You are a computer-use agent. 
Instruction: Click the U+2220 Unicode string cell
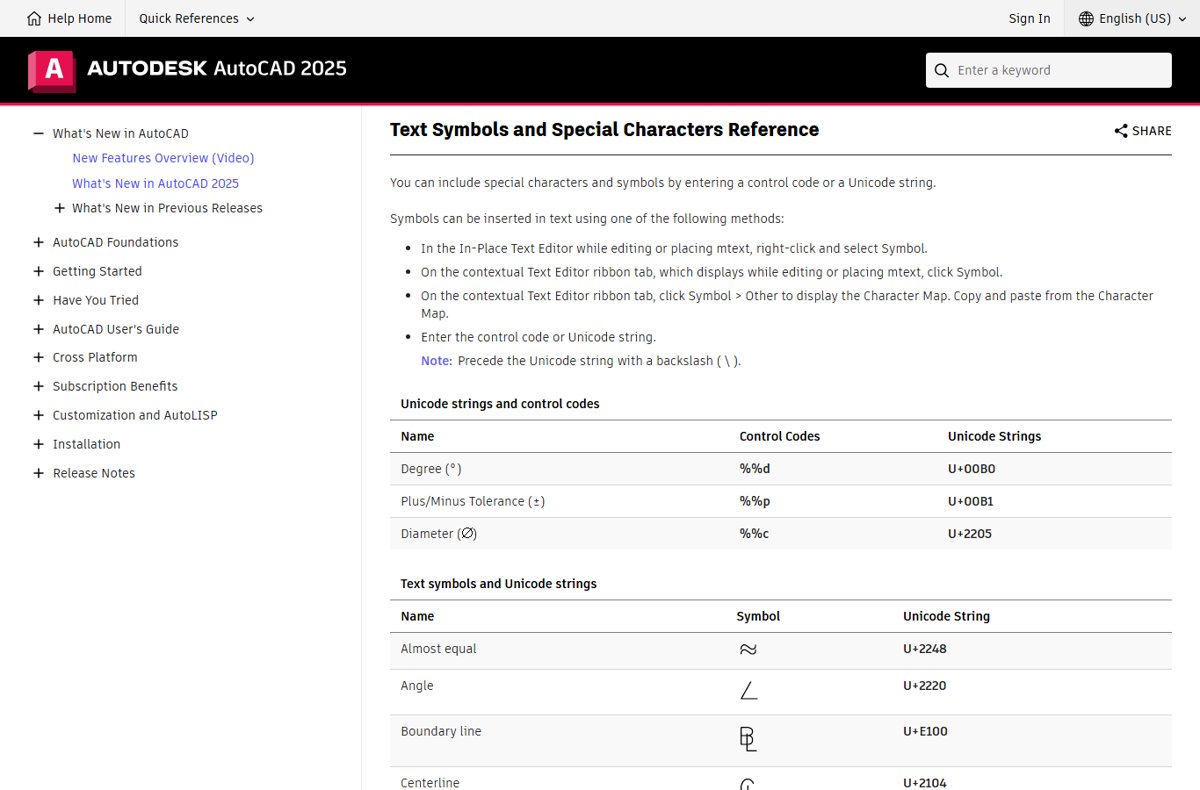(925, 686)
